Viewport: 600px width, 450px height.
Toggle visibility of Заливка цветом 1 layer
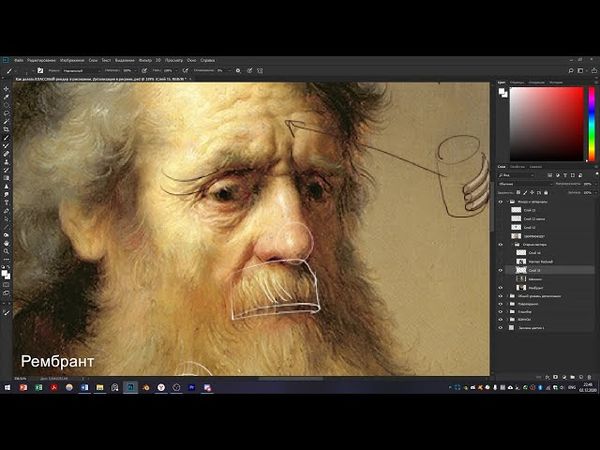point(501,328)
